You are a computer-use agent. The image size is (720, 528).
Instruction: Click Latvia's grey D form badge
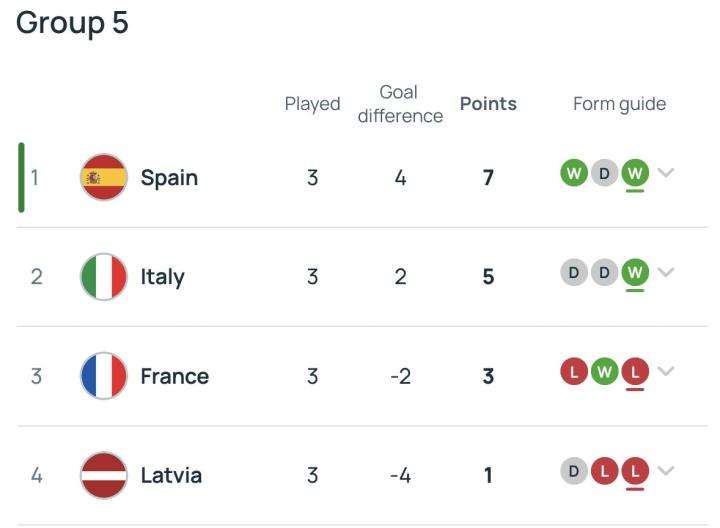[x=573, y=471]
